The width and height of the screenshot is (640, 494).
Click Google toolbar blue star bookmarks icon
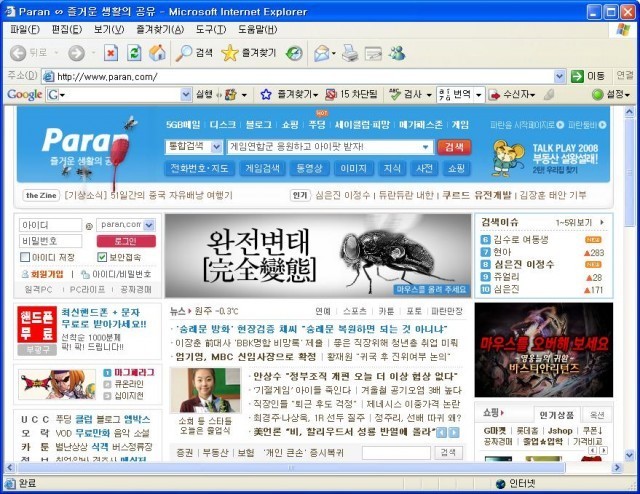(266, 95)
